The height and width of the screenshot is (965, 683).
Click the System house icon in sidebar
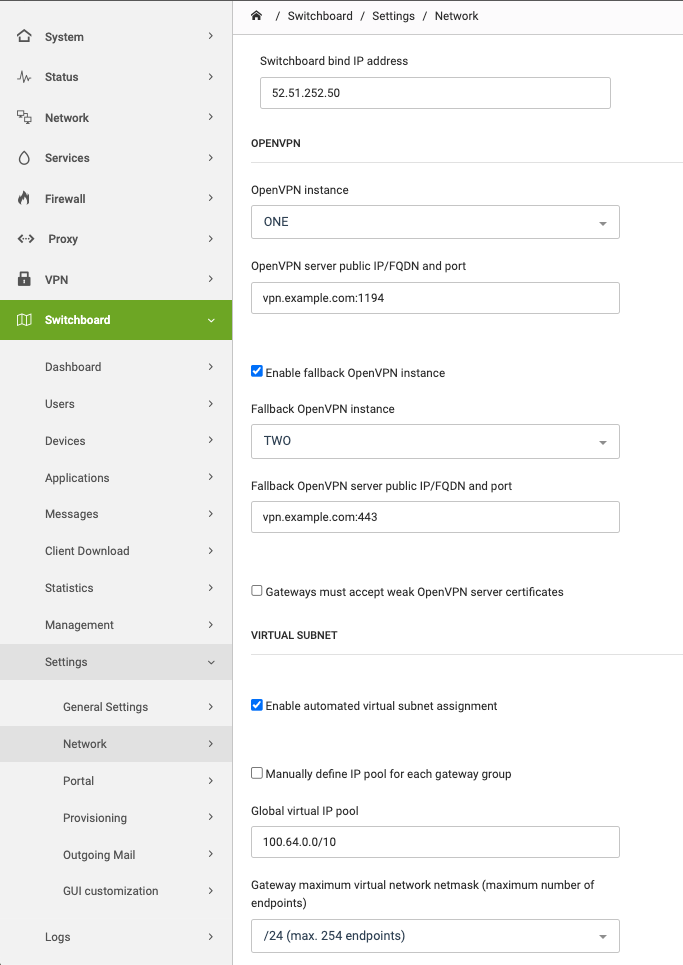pos(24,36)
